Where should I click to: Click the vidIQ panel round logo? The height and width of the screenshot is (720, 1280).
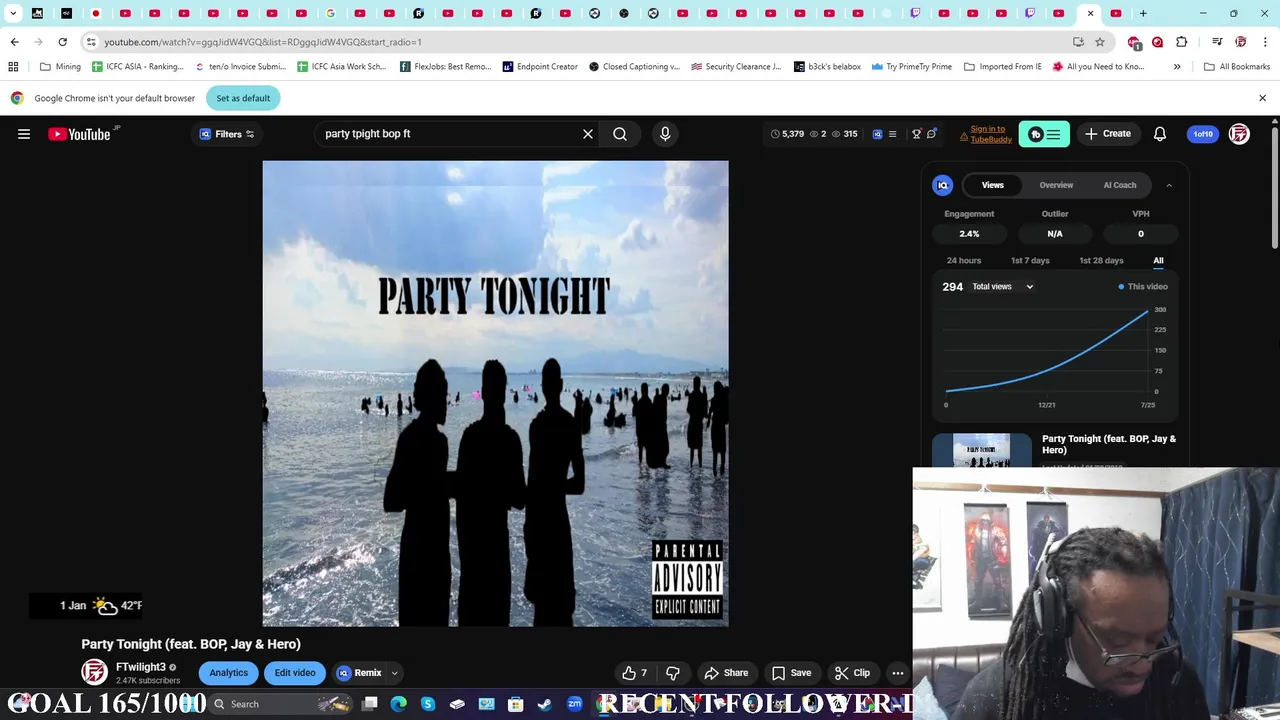[942, 185]
